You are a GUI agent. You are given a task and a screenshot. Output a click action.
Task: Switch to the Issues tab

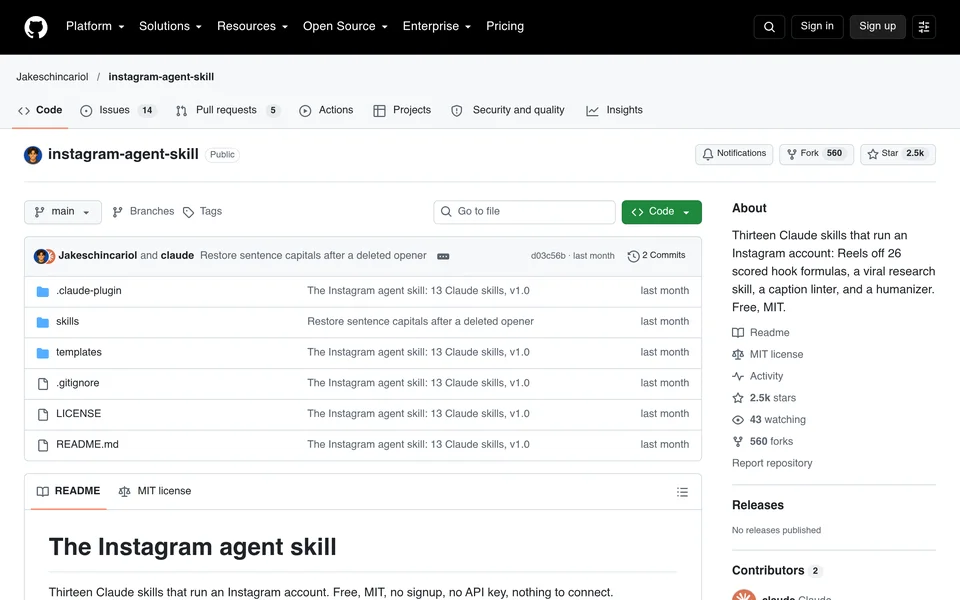pyautogui.click(x=119, y=110)
